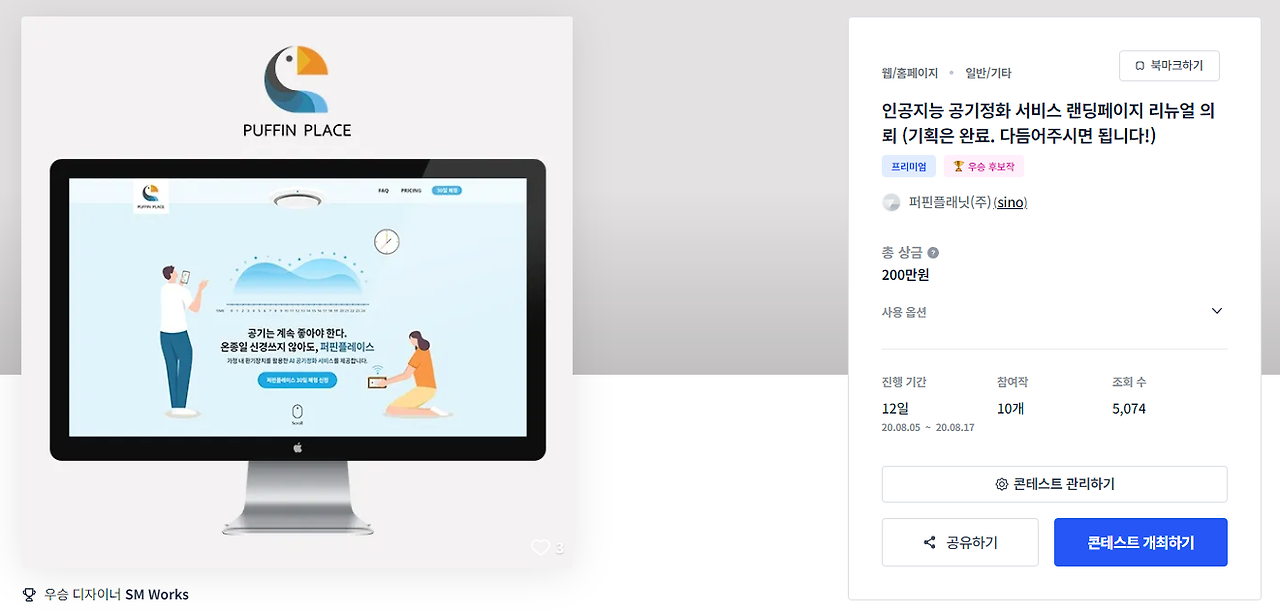Image resolution: width=1280 pixels, height=613 pixels.
Task: Click the trophy icon beside 우승 디자이너
Action: [x=28, y=594]
